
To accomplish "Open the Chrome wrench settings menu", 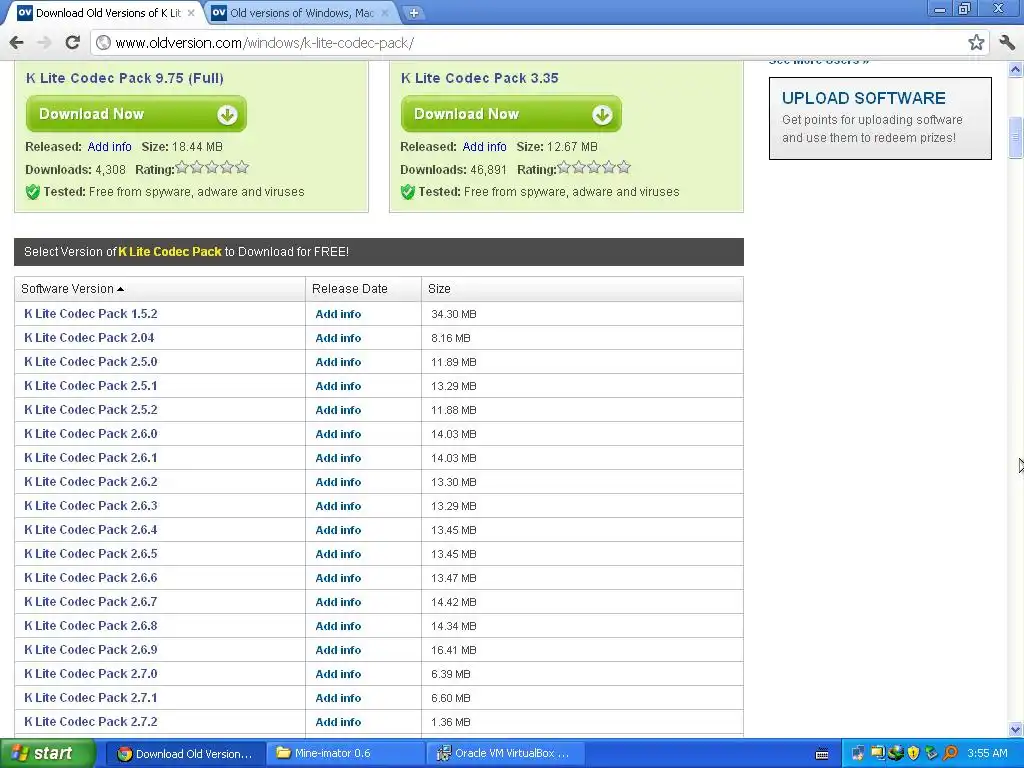I will pyautogui.click(x=1006, y=43).
